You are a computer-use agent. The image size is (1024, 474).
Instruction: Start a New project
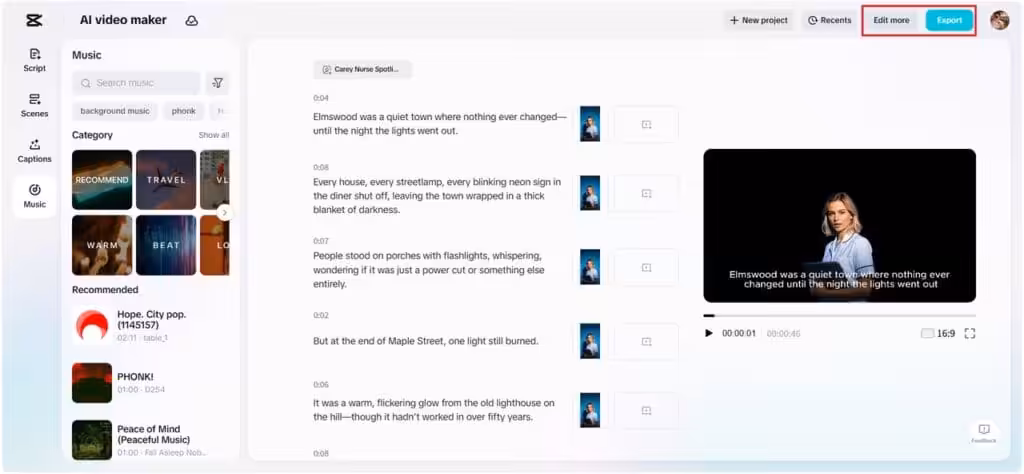(x=759, y=20)
